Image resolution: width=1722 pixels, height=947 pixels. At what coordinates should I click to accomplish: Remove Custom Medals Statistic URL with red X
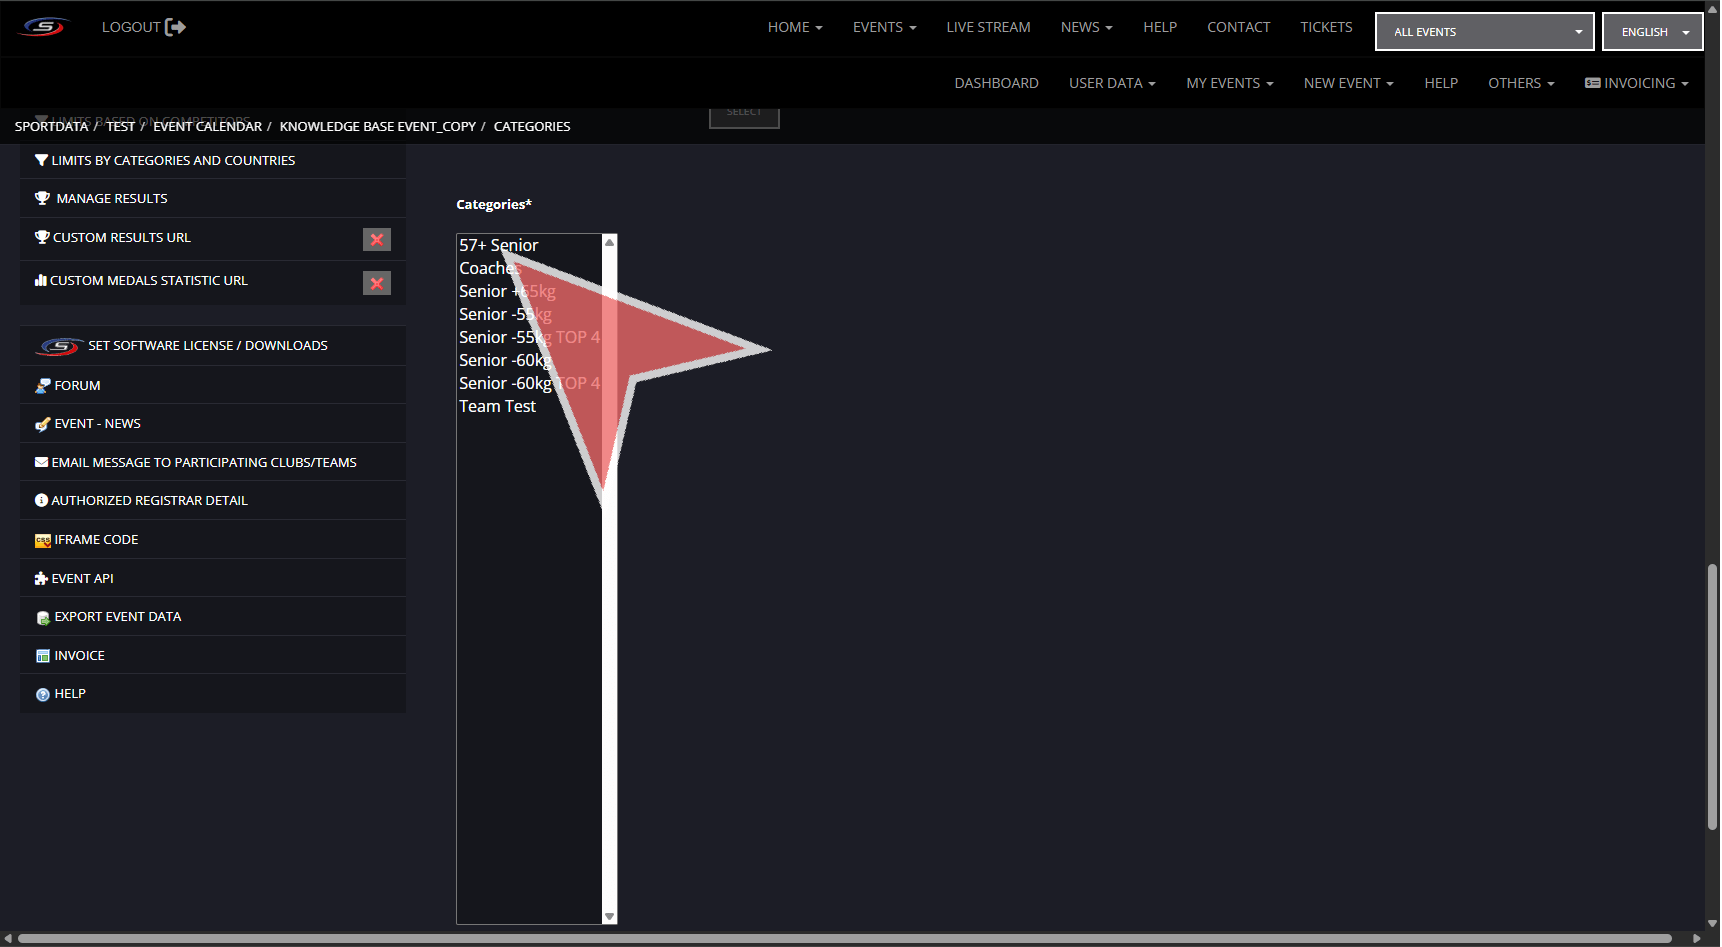point(377,283)
